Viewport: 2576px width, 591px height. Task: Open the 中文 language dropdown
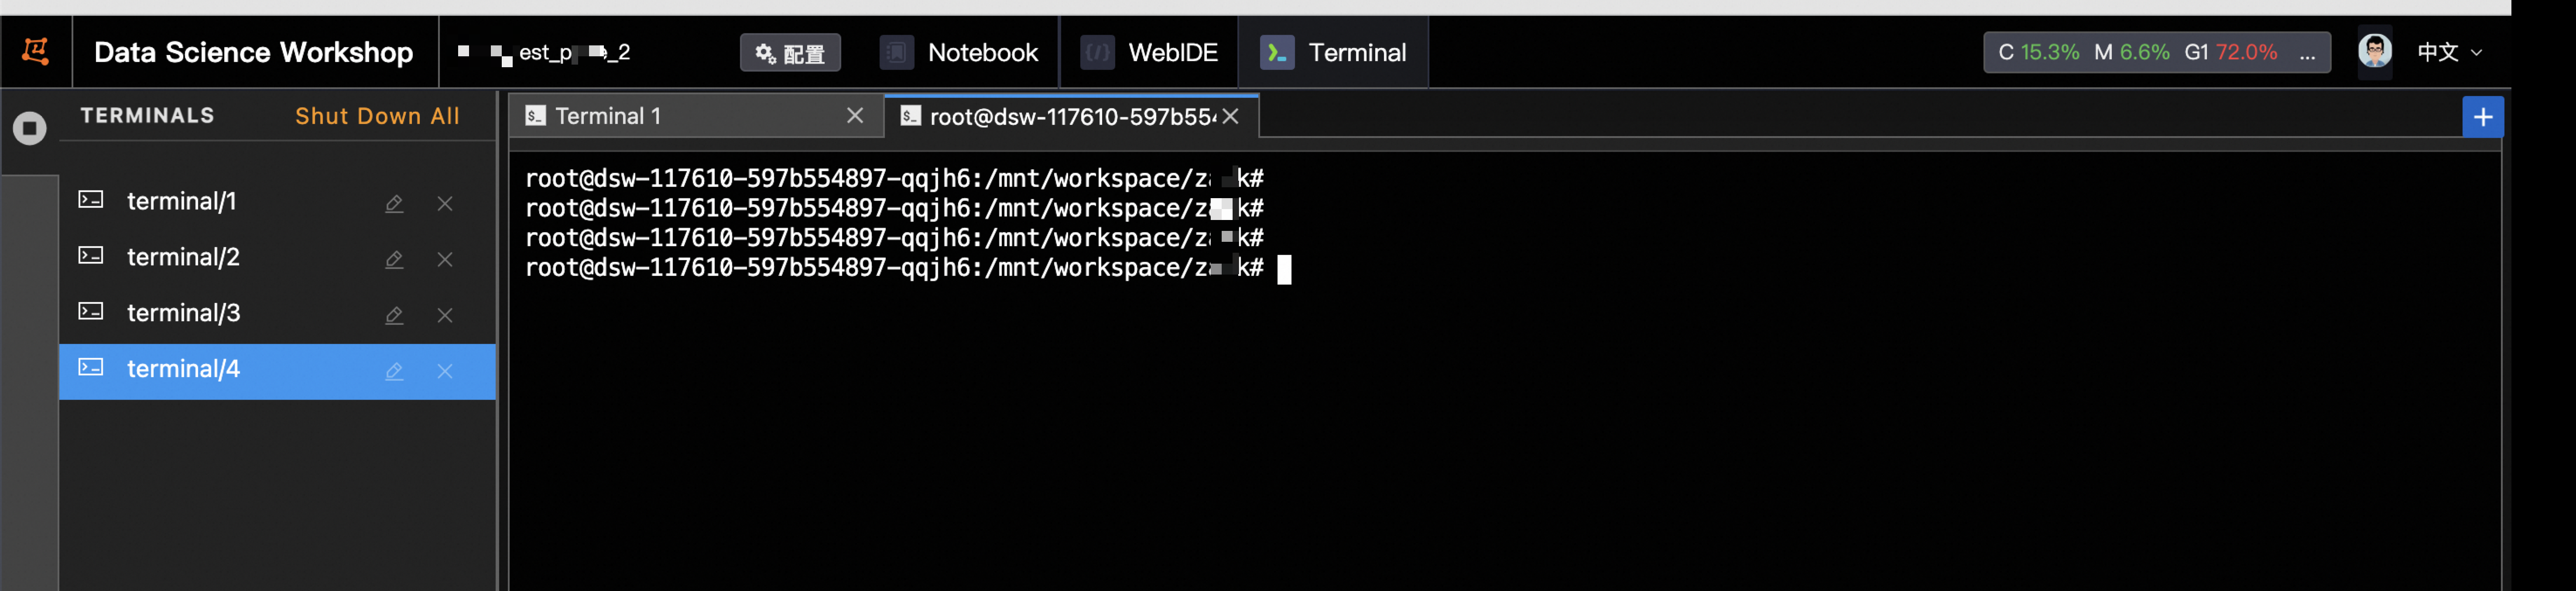click(x=2450, y=52)
